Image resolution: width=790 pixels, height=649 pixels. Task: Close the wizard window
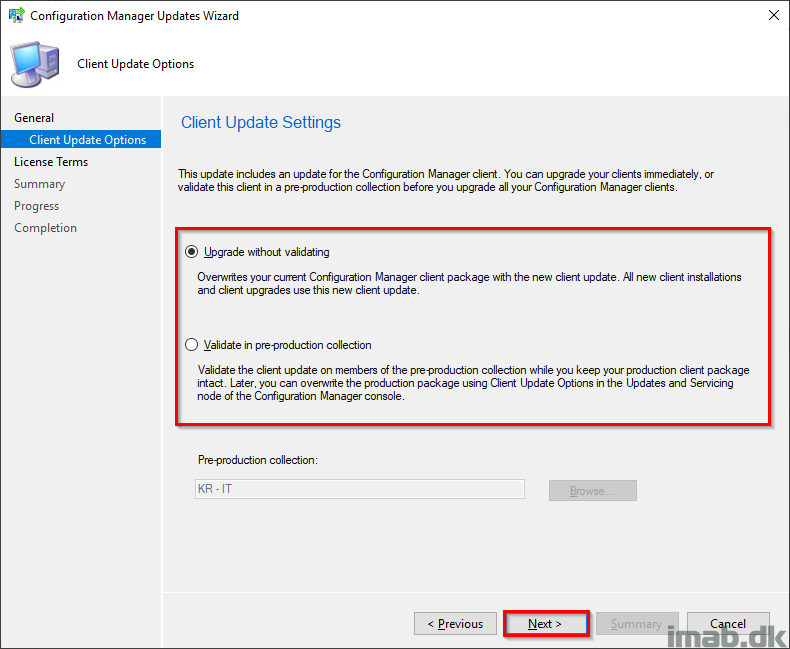(x=774, y=15)
